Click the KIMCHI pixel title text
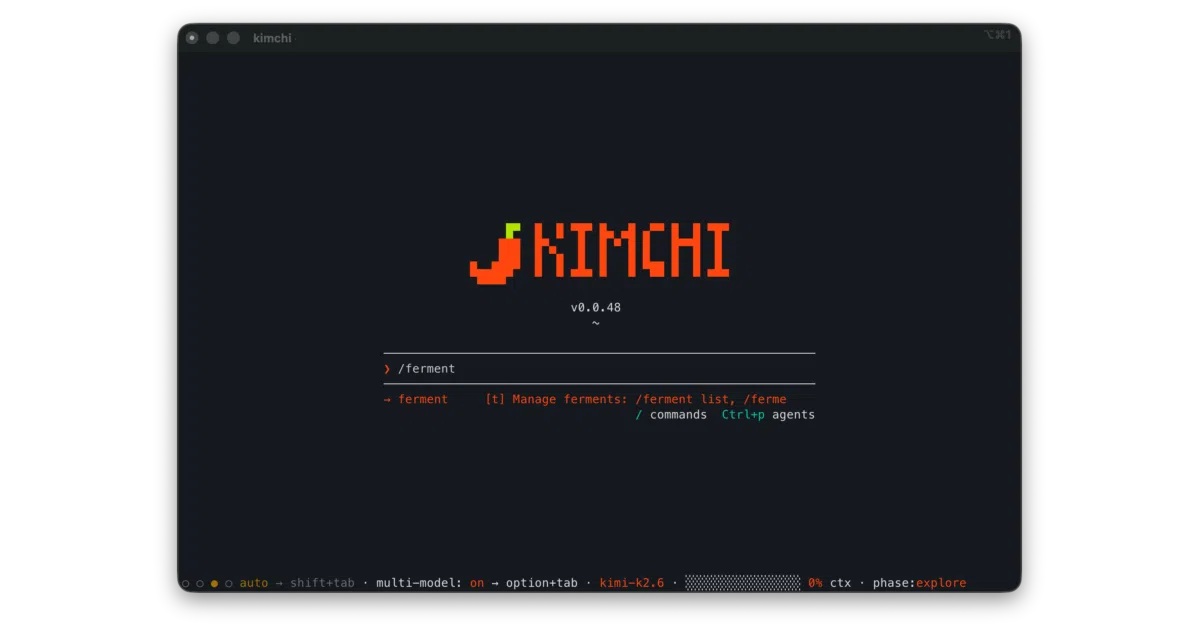Viewport: 1200px width, 630px height. pos(632,250)
